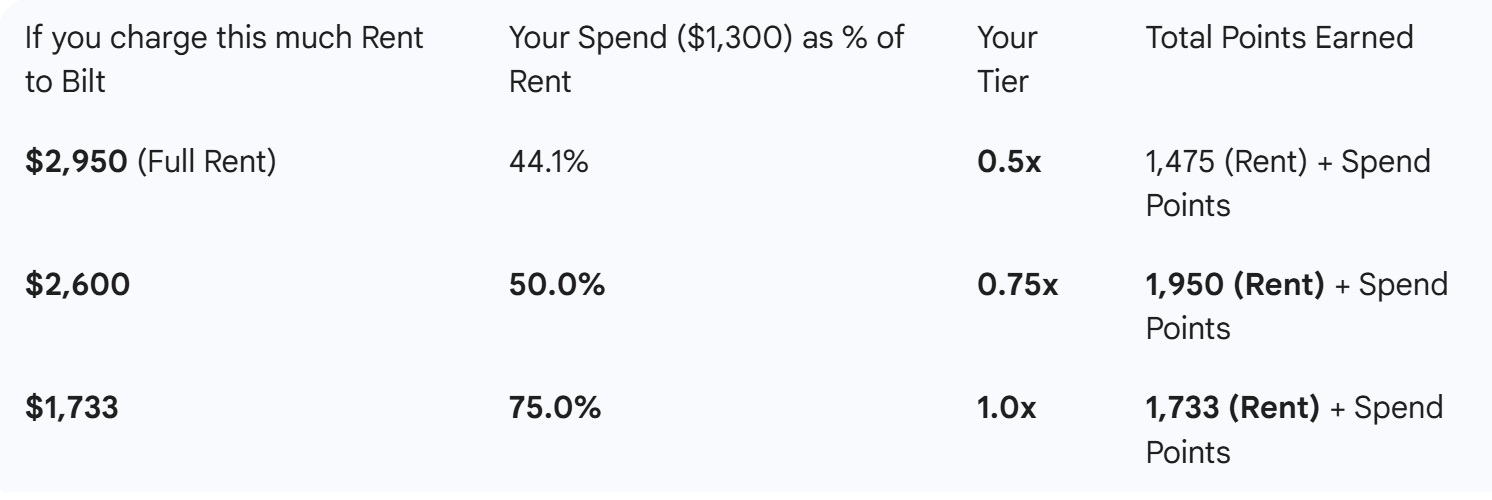Click the 'If you charge this much Rent' header

tap(224, 40)
